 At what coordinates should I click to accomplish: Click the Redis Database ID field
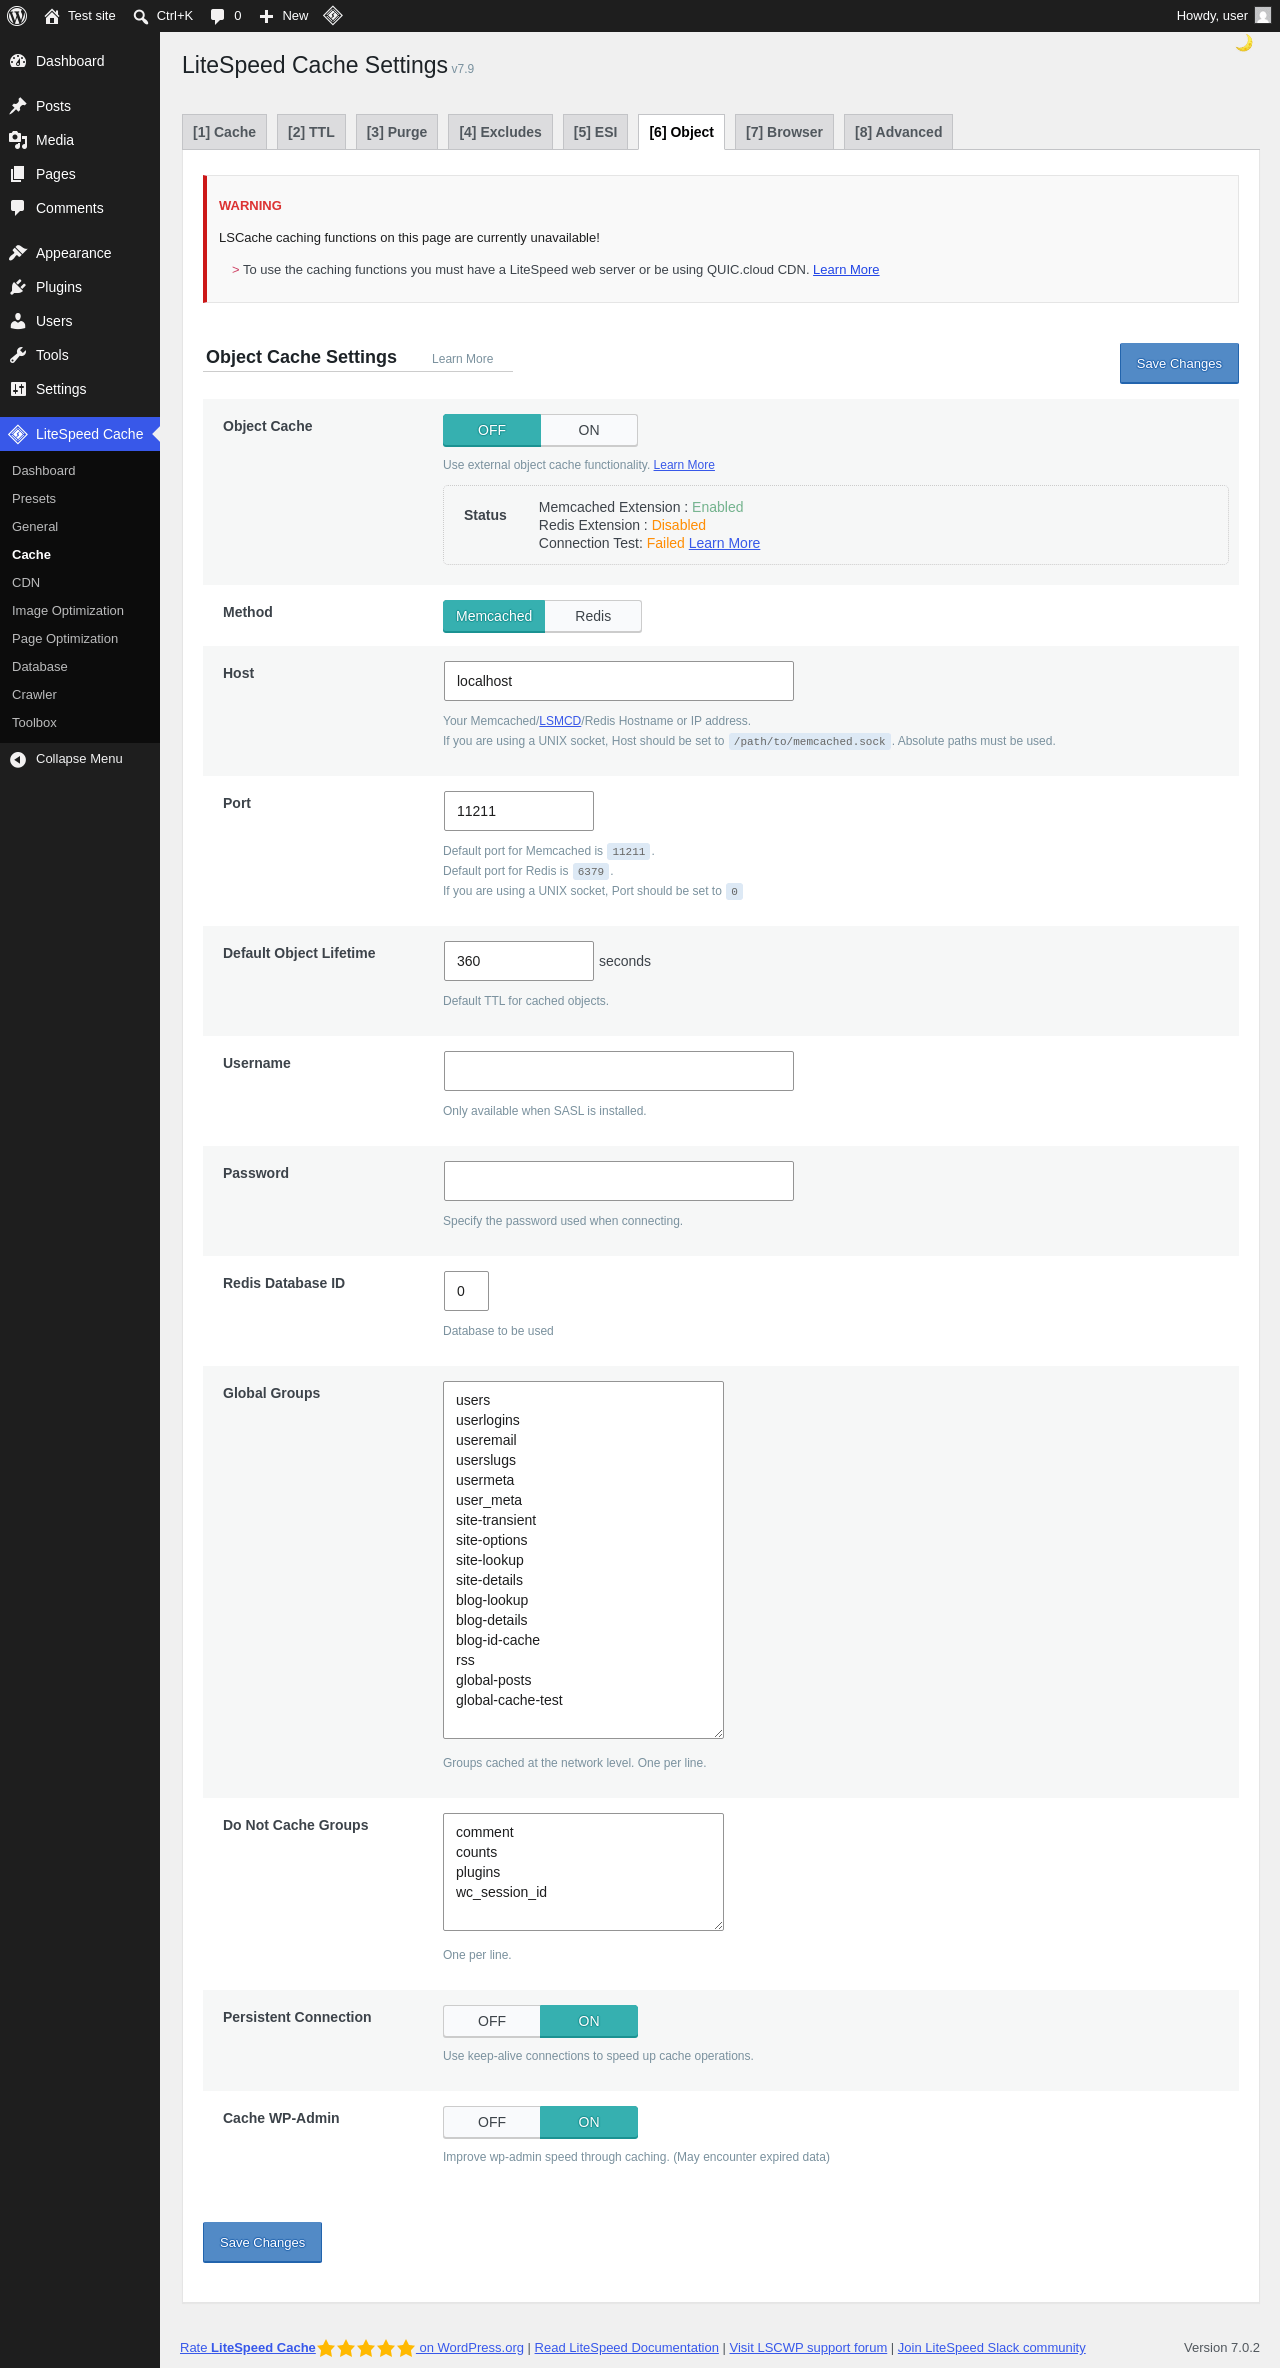(466, 1291)
